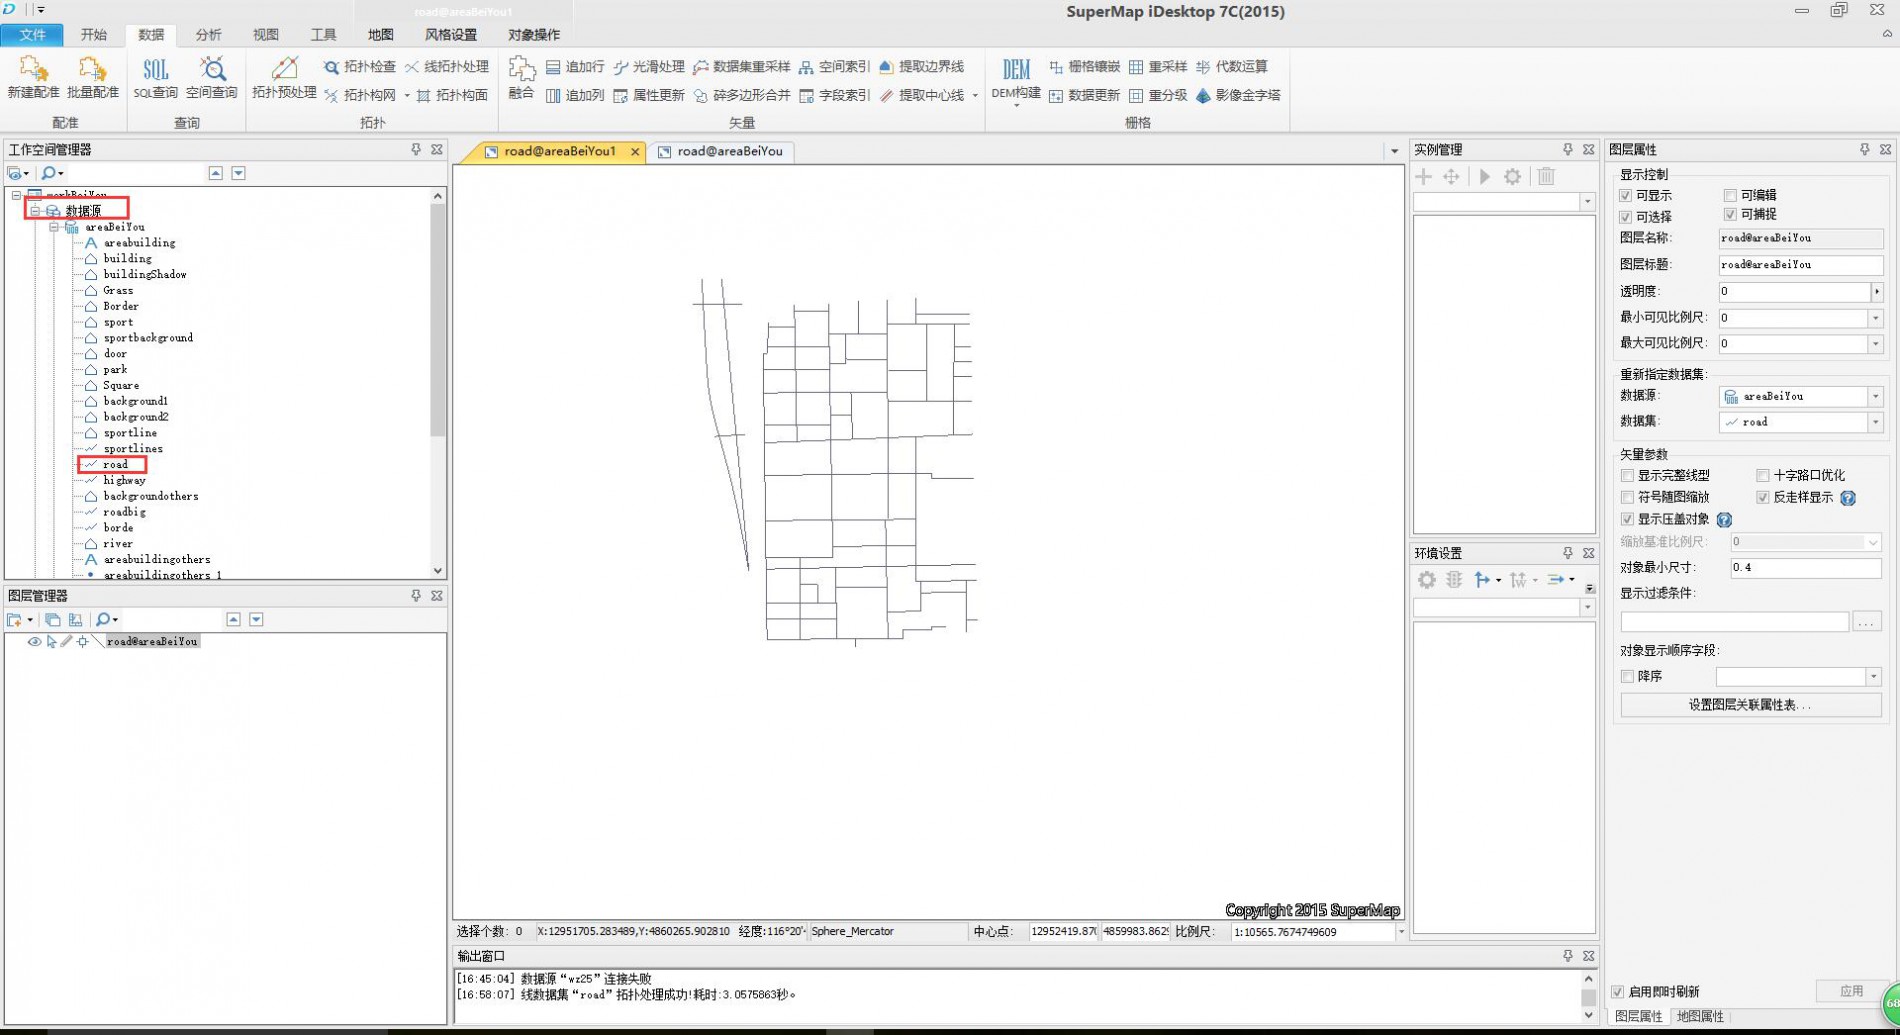The image size is (1900, 1035).
Task: Open 最小可见比例尺 dropdown
Action: point(1875,318)
